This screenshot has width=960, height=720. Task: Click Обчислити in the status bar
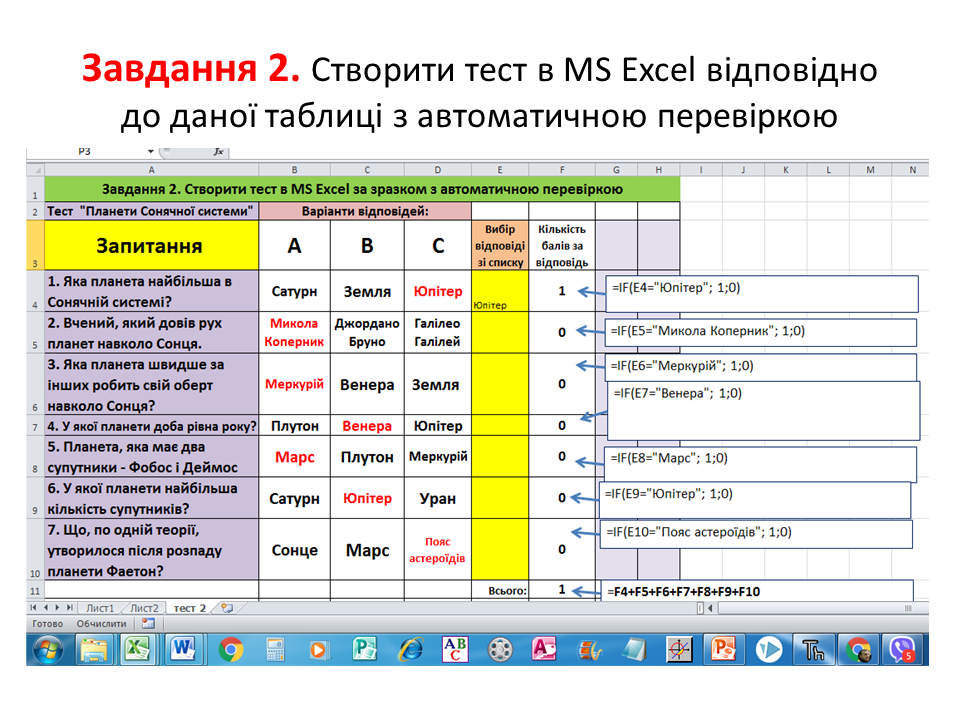(x=101, y=623)
